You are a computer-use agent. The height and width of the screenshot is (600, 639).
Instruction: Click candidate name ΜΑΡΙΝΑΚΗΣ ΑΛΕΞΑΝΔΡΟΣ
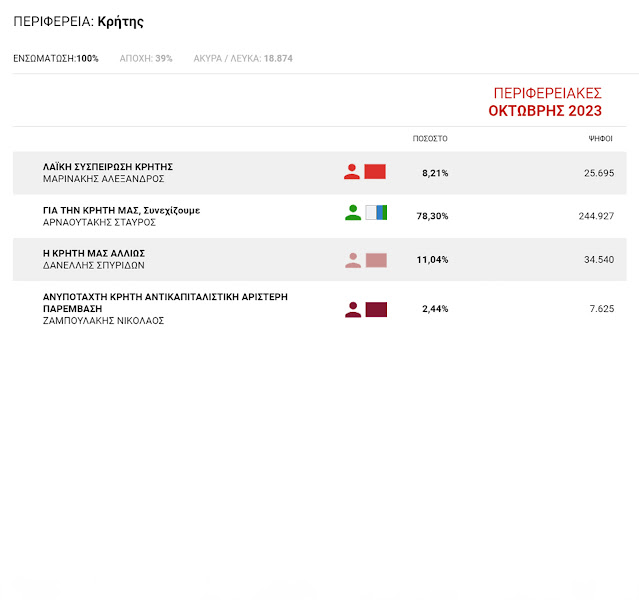tap(104, 179)
